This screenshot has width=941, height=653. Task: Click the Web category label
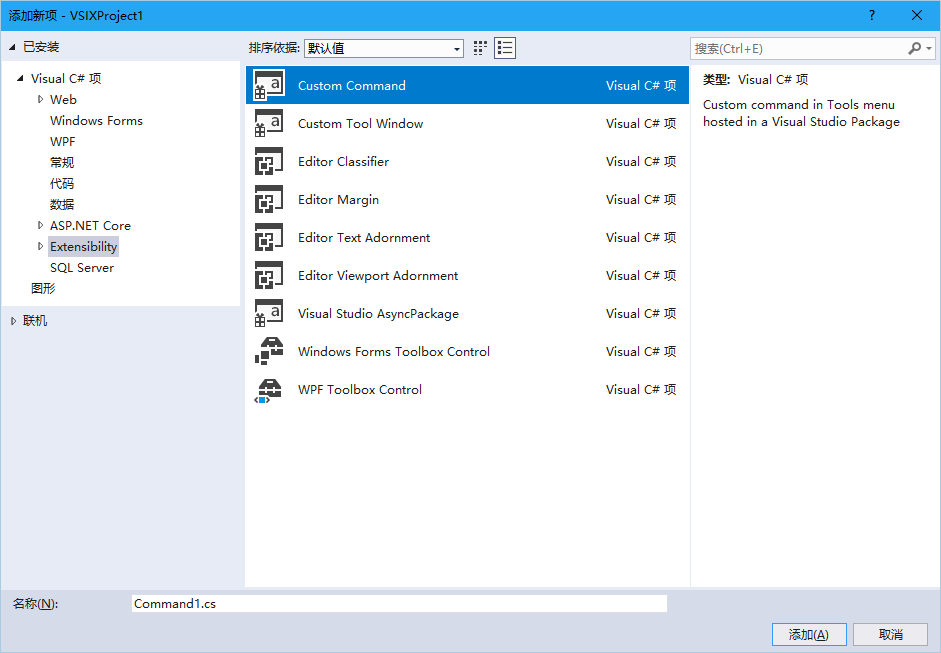tap(63, 100)
